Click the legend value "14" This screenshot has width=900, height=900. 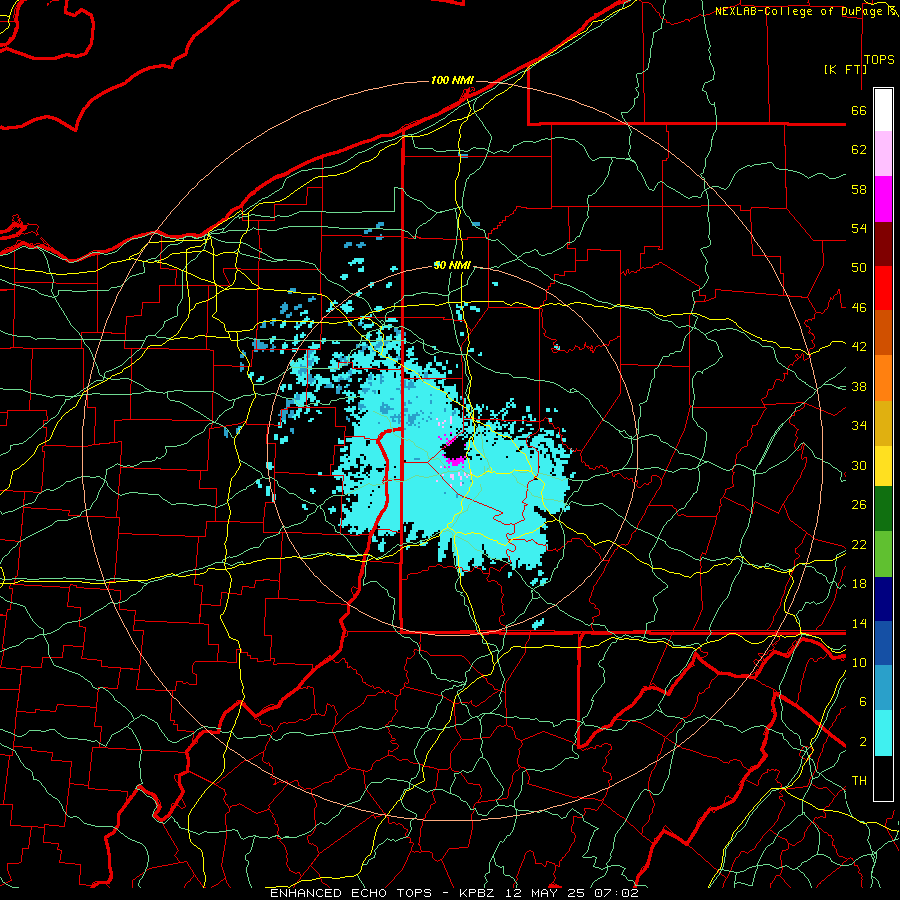[x=859, y=623]
